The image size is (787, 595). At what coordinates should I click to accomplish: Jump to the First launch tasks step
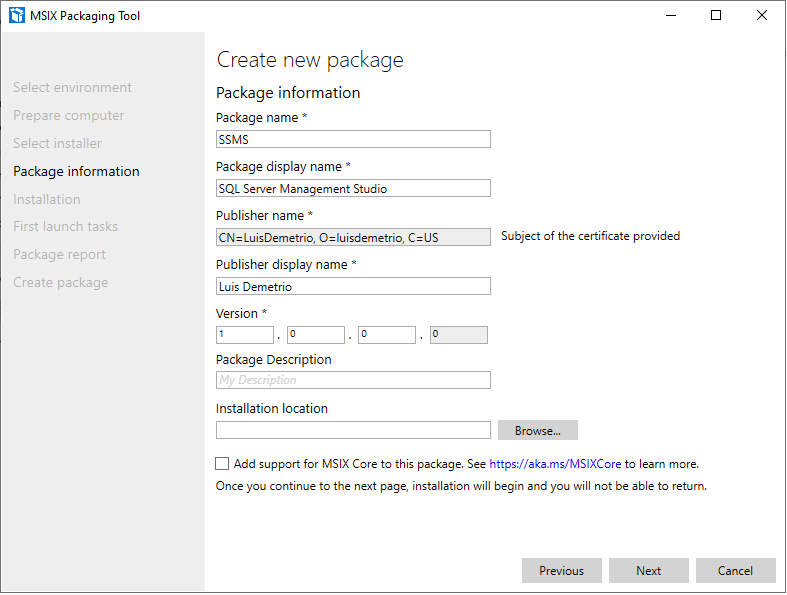pyautogui.click(x=65, y=226)
